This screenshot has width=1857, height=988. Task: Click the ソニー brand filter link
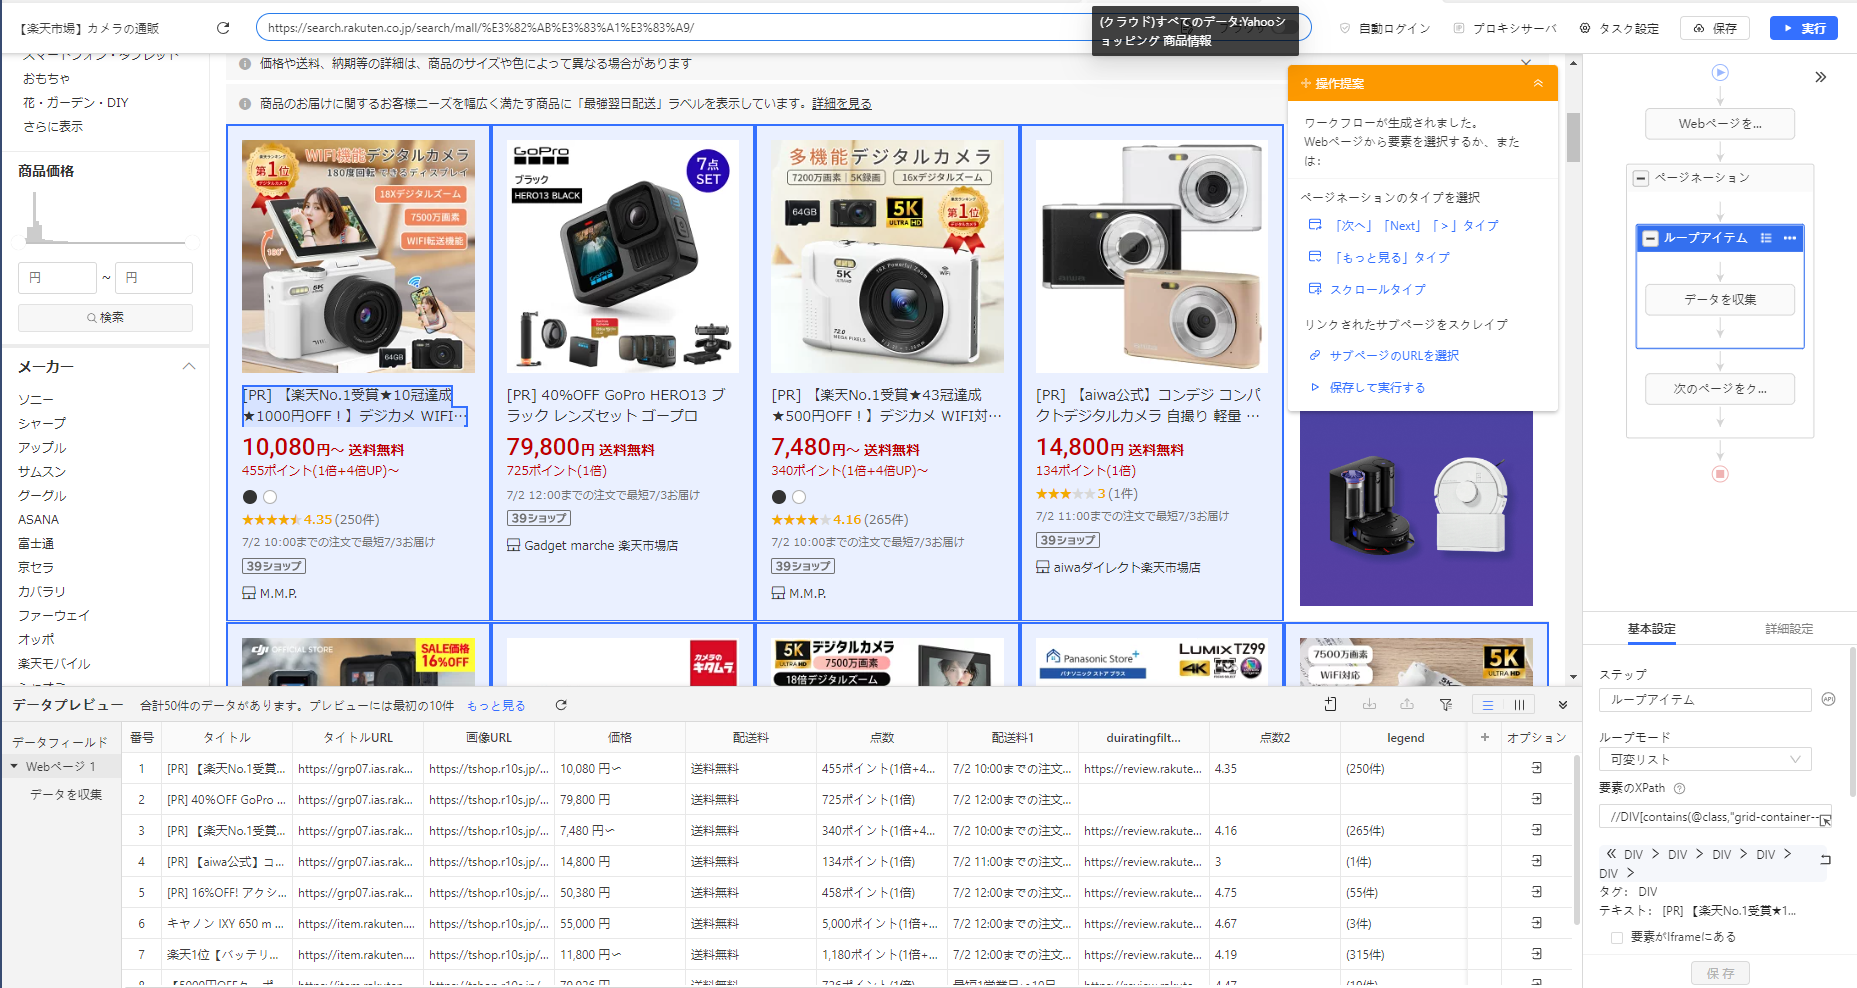pos(36,399)
